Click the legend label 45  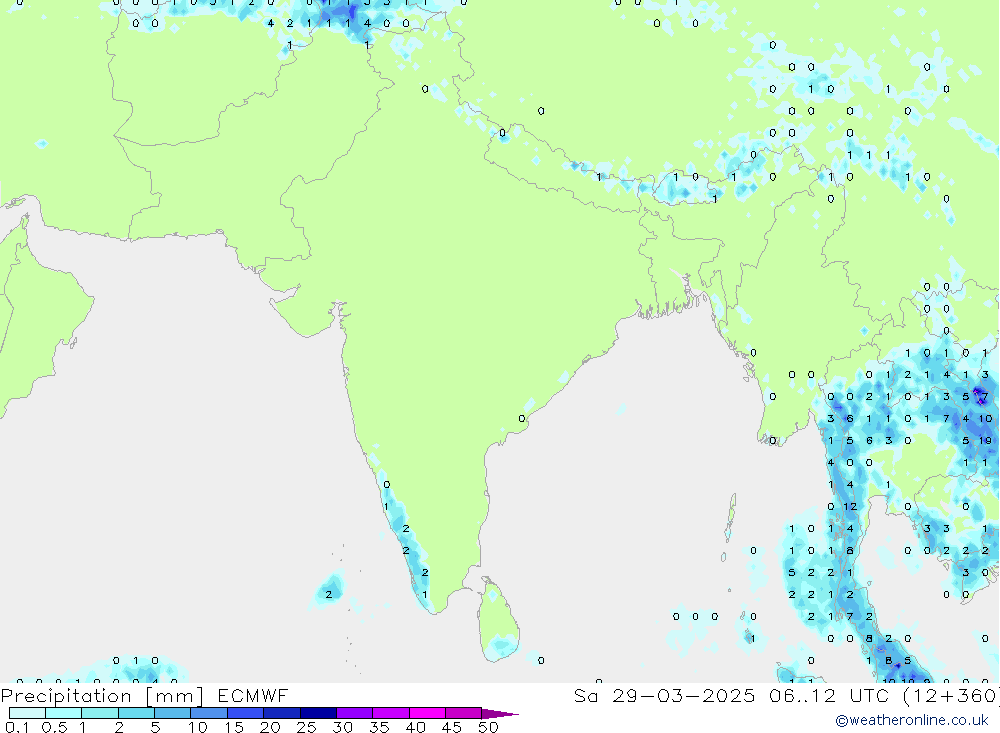(452, 727)
